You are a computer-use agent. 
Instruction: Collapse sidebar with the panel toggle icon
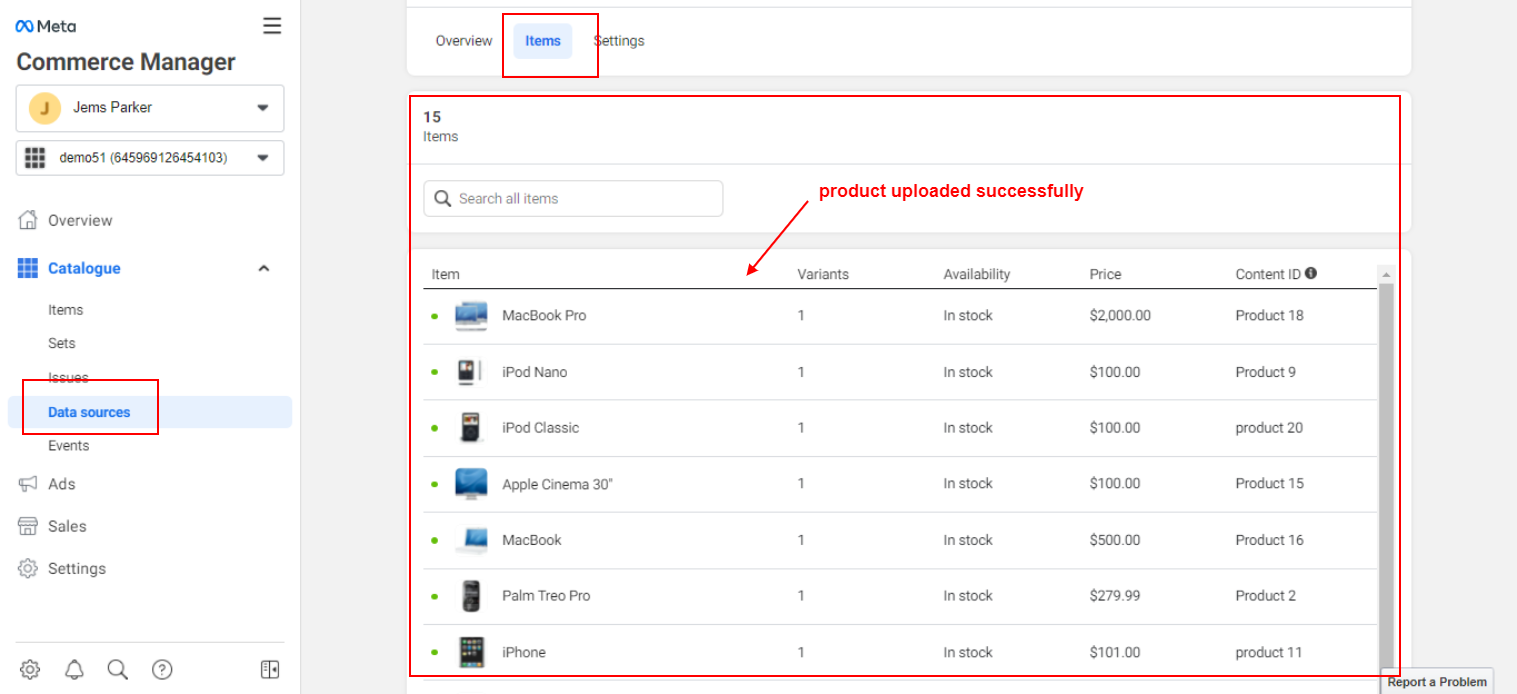[270, 669]
